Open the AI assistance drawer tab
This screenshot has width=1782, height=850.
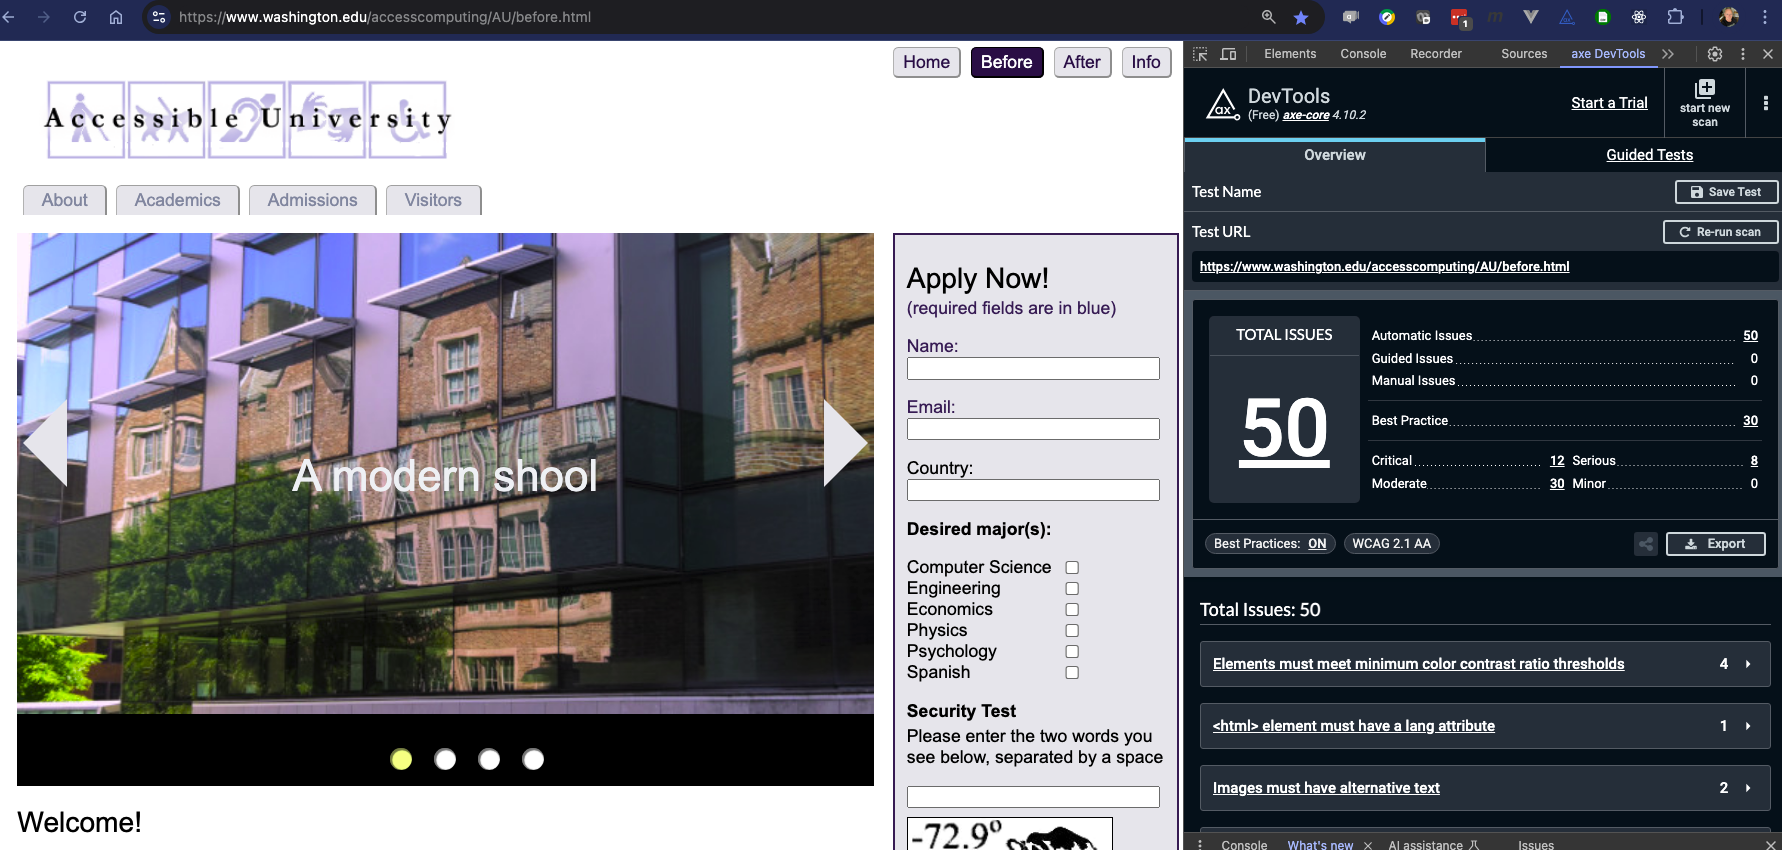(1433, 845)
